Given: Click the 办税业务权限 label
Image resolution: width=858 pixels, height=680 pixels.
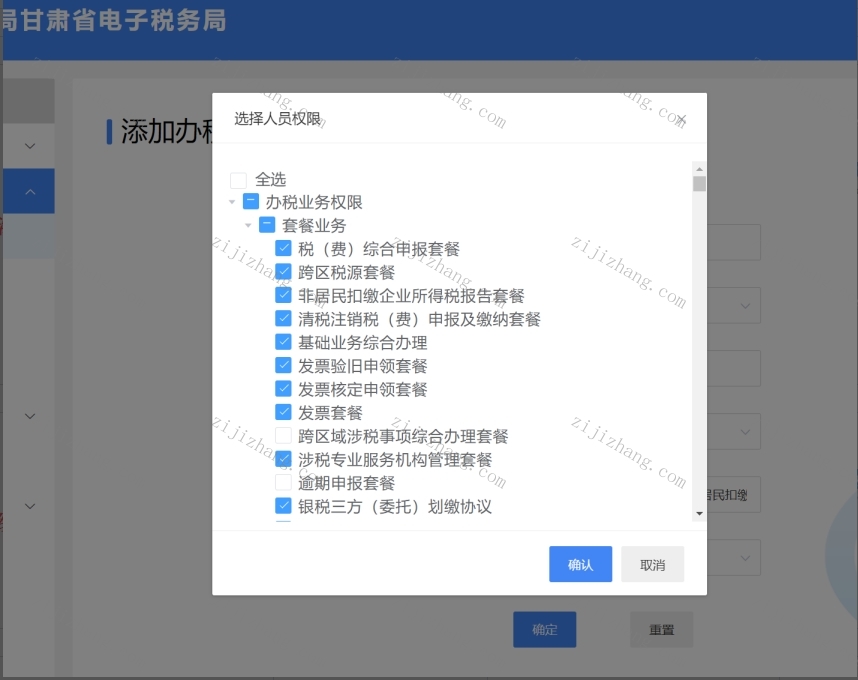Looking at the screenshot, I should (314, 202).
